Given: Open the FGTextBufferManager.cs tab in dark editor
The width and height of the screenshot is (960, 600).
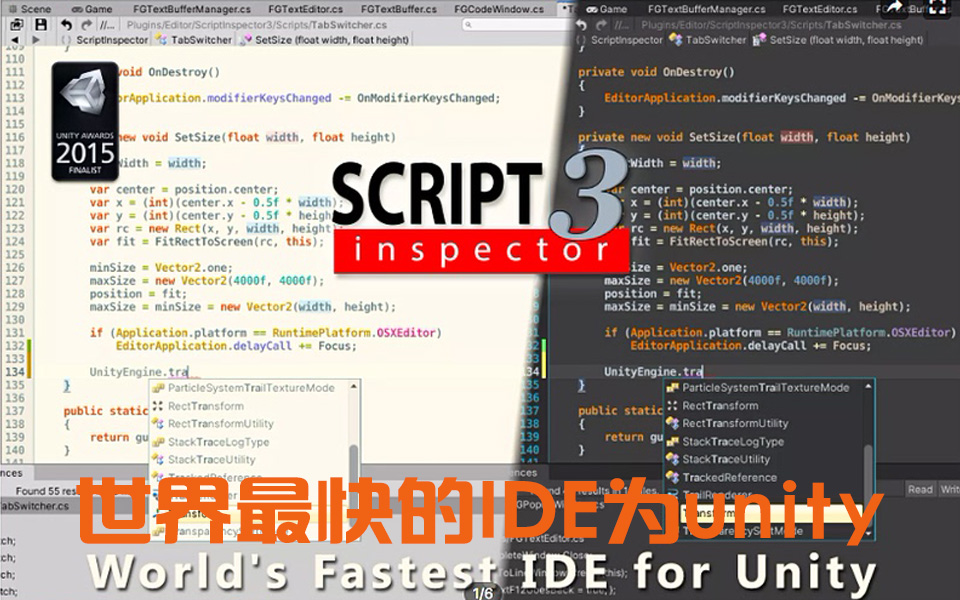Looking at the screenshot, I should [707, 9].
